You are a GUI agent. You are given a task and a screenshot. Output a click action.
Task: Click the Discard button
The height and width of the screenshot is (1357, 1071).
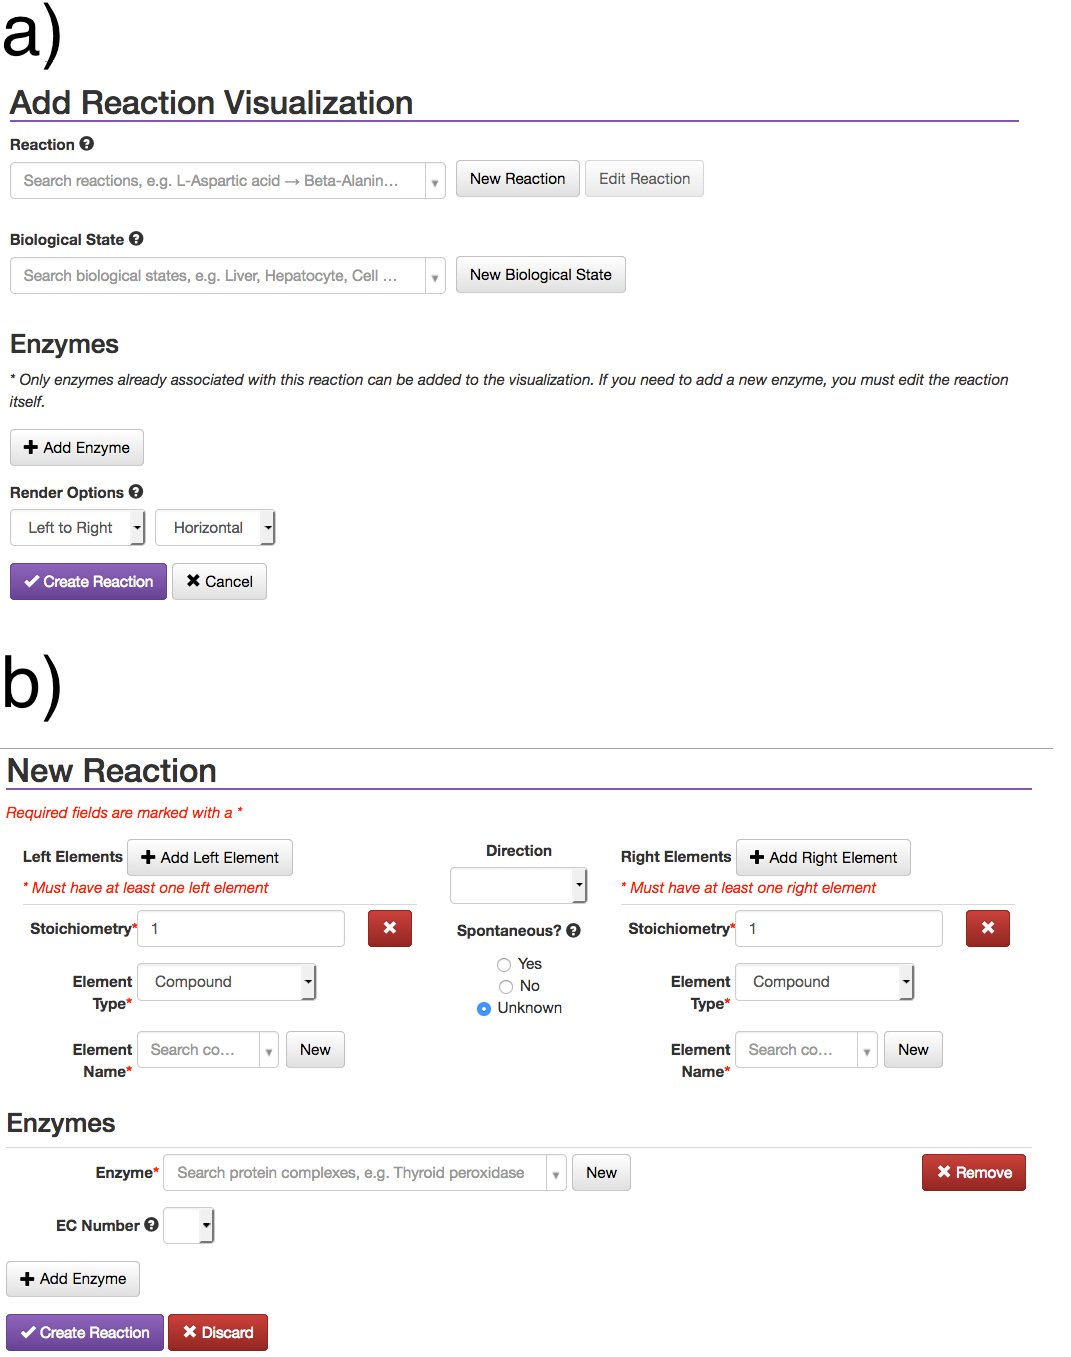[218, 1333]
